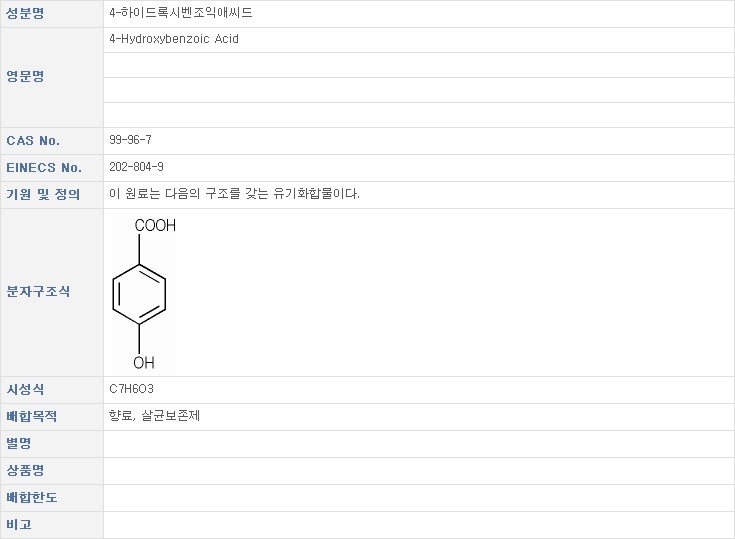Select EINECS number 202-804-9
The width and height of the screenshot is (735, 539).
(136, 168)
